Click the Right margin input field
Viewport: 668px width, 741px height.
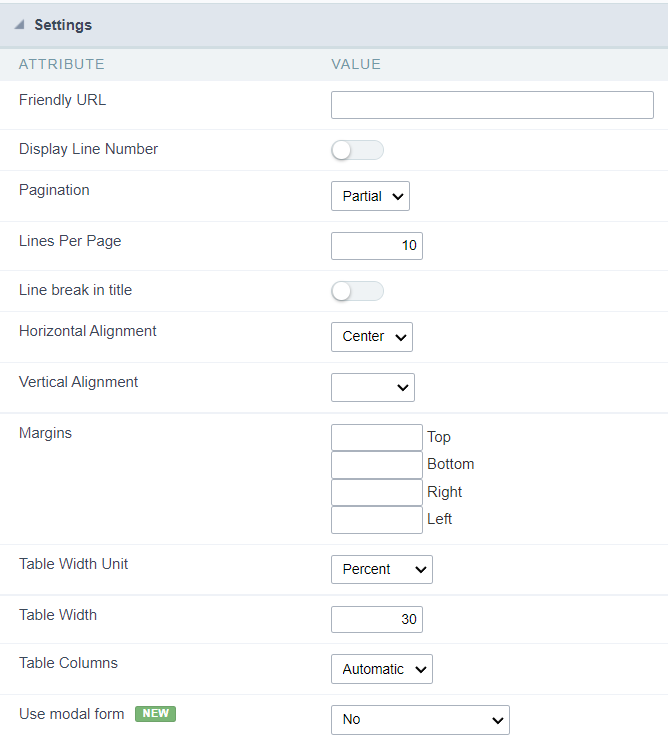[x=376, y=492]
